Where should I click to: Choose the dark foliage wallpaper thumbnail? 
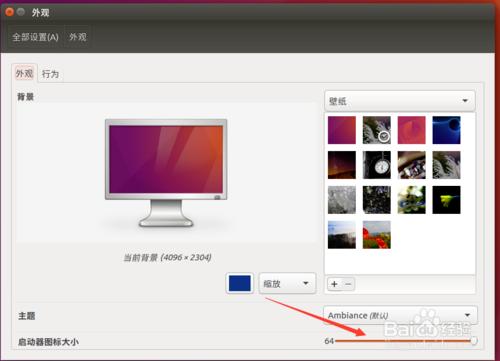(x=377, y=200)
